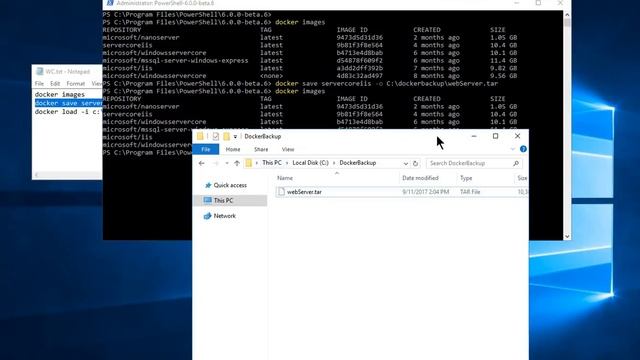The height and width of the screenshot is (360, 640).
Task: Click the Quick access star icon
Action: click(x=208, y=185)
